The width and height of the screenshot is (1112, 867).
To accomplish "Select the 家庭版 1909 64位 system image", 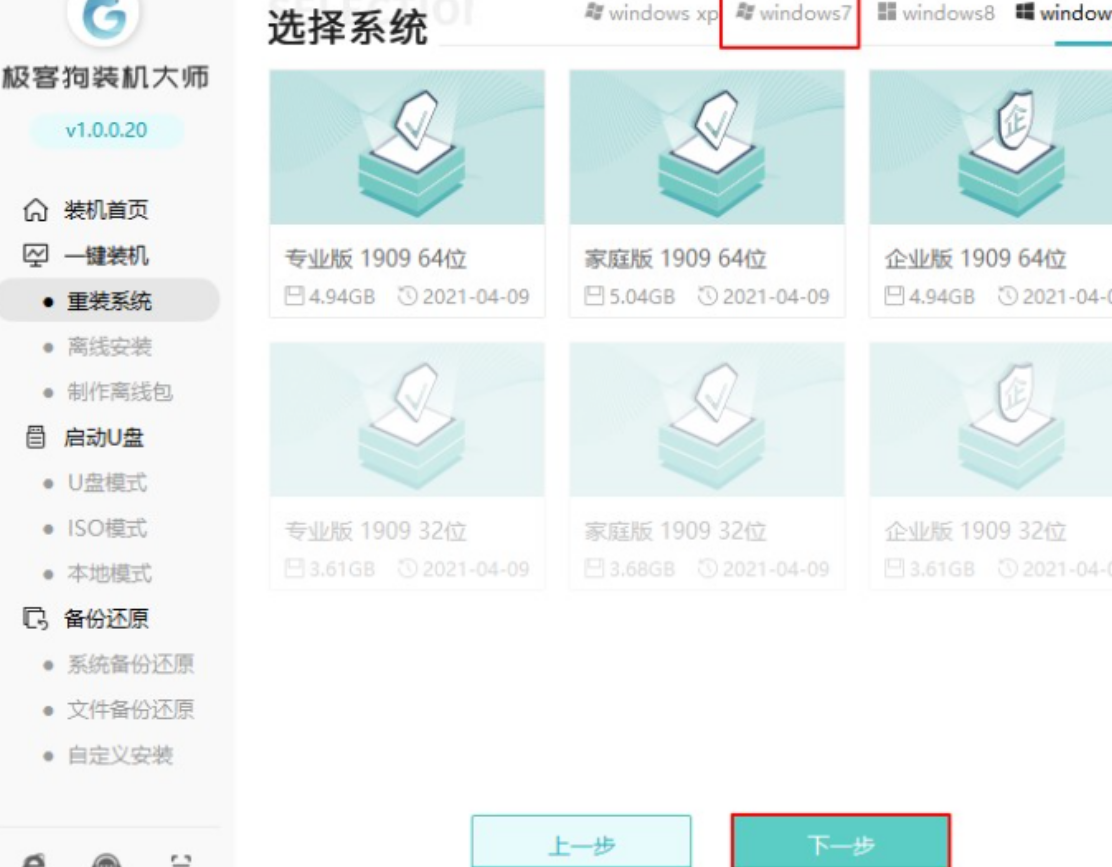I will pos(707,147).
